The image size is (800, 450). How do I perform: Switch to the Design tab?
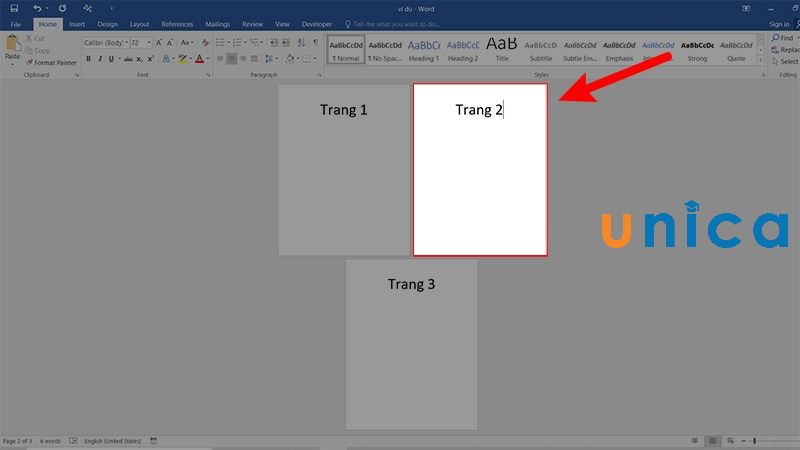(x=107, y=24)
